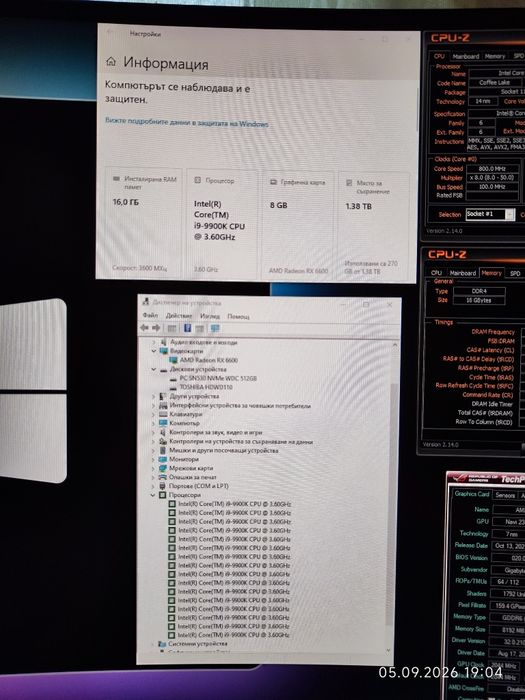
Task: Select the Инсталирана RAM памет card
Action: point(144,223)
